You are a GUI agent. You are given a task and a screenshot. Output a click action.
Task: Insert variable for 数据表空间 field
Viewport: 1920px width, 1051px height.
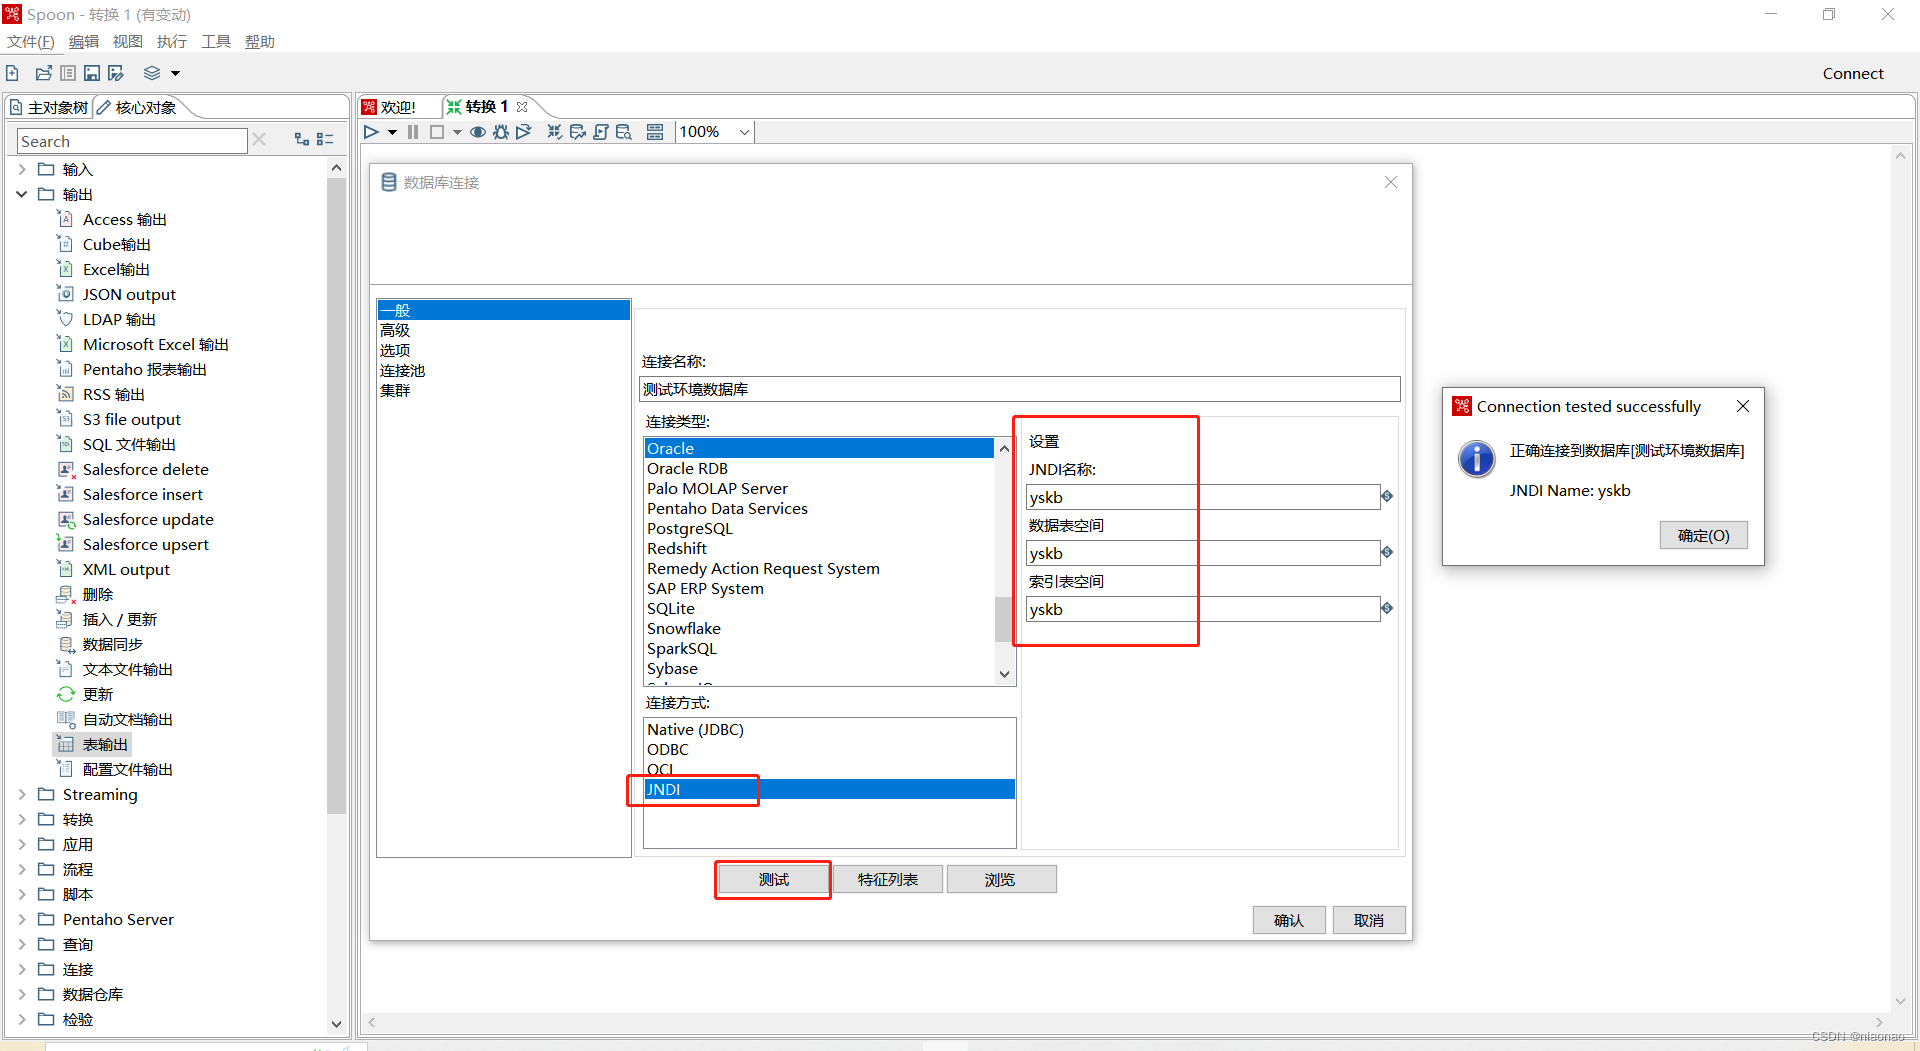click(x=1387, y=552)
